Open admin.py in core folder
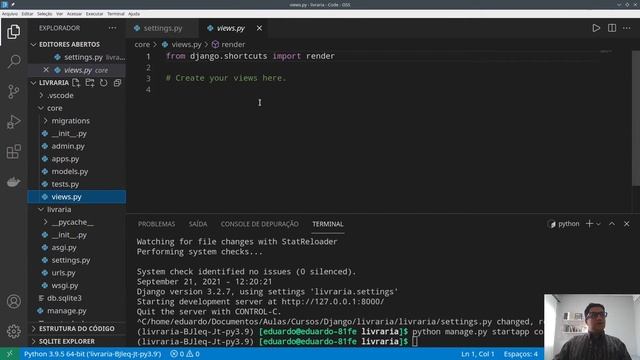Screen dimensions: 640x360 tap(68, 146)
